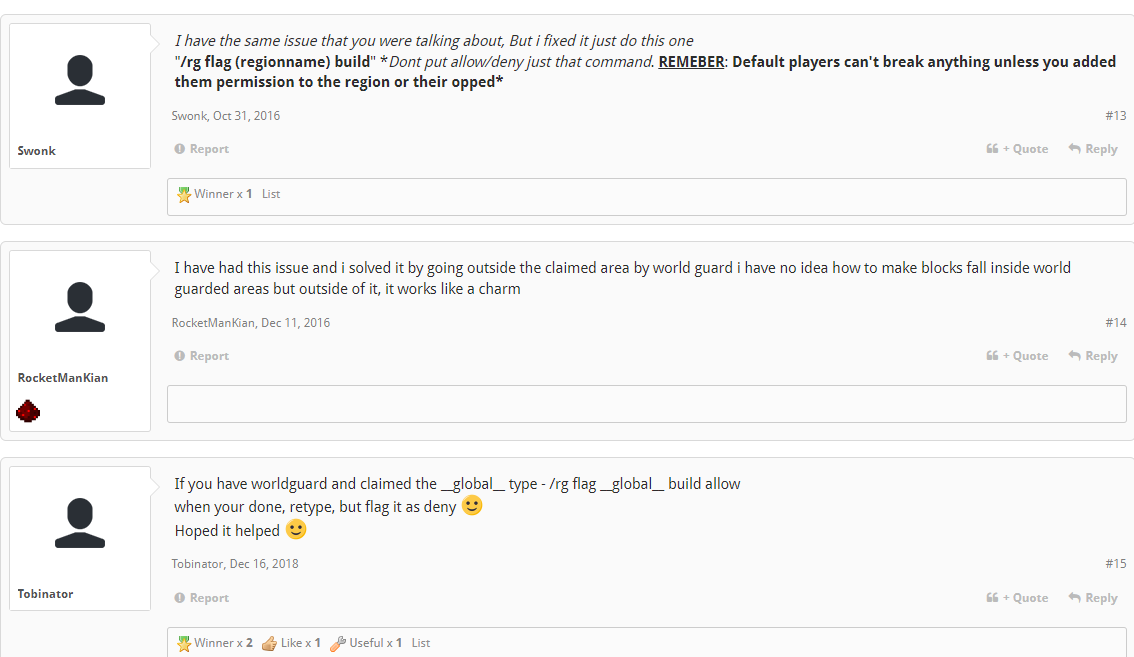This screenshot has height=657, width=1134.
Task: Click the Winner trophy icon on Tobinator's post
Action: pyautogui.click(x=184, y=643)
